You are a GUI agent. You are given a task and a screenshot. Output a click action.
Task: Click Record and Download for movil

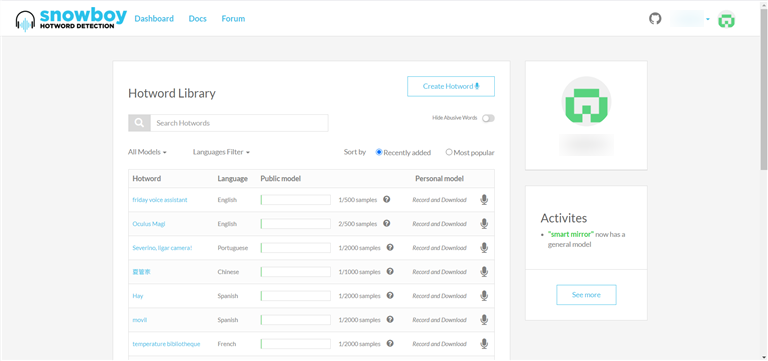pyautogui.click(x=439, y=320)
